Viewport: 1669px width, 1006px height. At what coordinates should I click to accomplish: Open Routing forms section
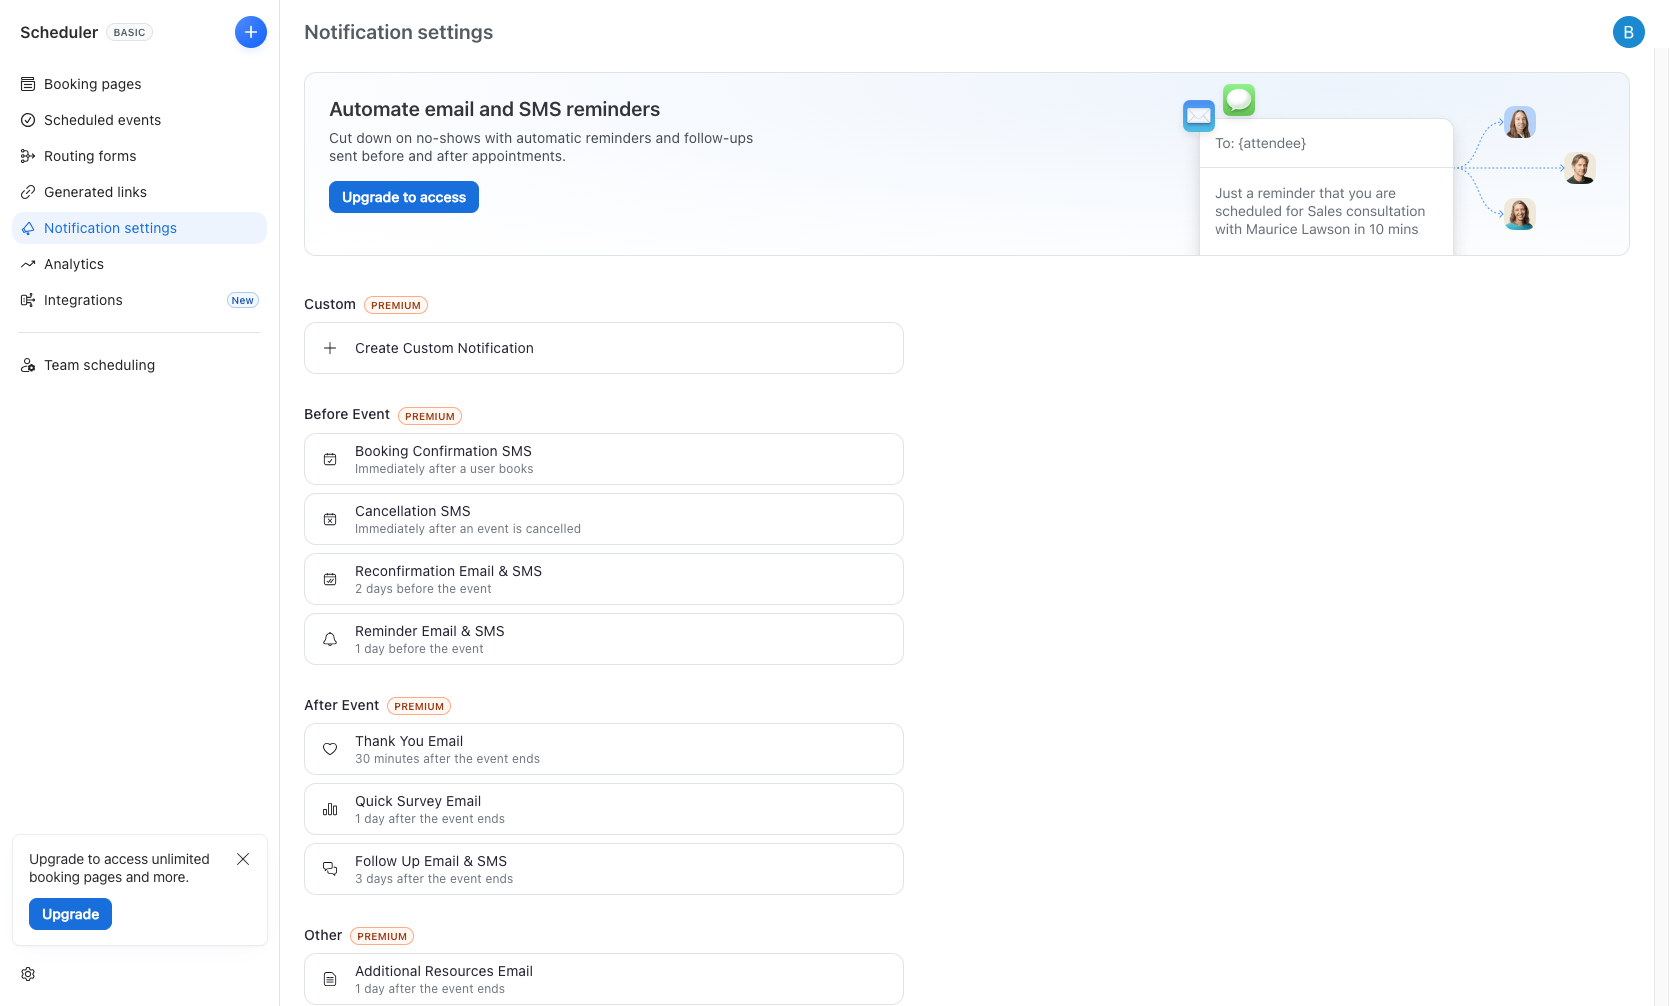point(139,156)
